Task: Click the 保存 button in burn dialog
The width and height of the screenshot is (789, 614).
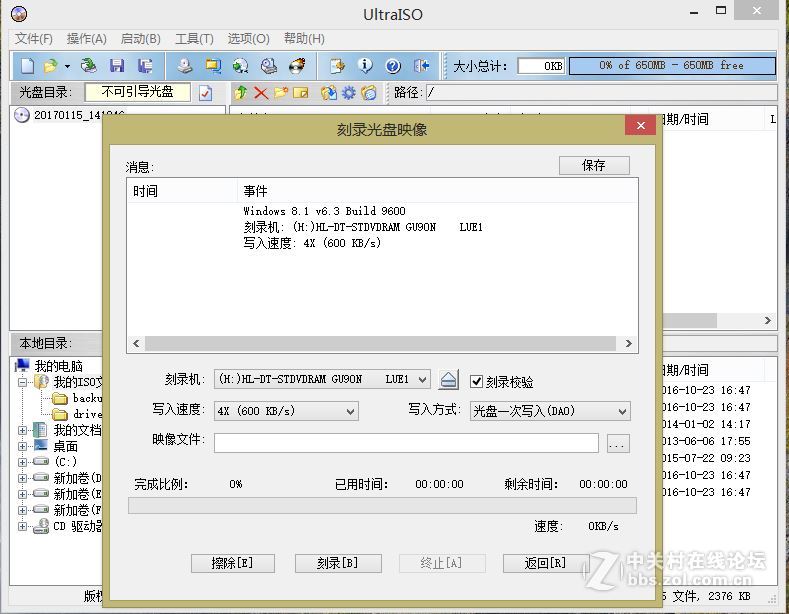Action: coord(594,165)
